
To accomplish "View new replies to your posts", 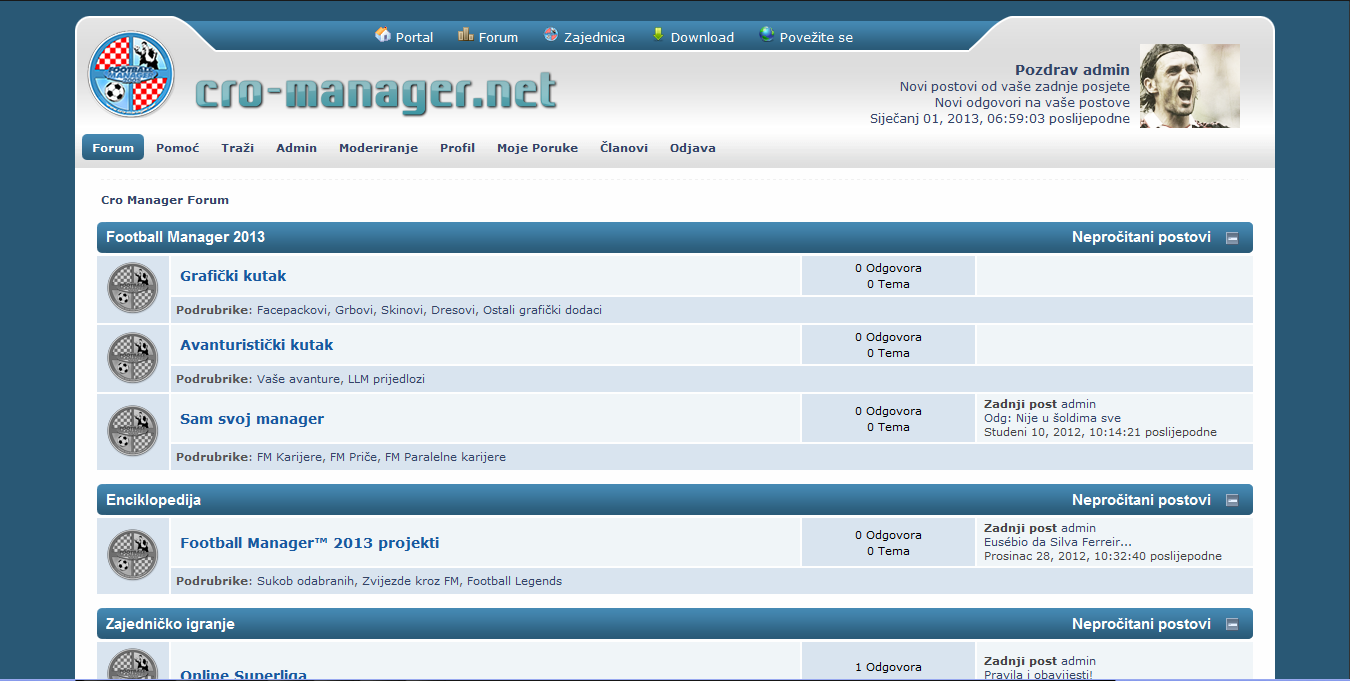I will coord(1032,102).
